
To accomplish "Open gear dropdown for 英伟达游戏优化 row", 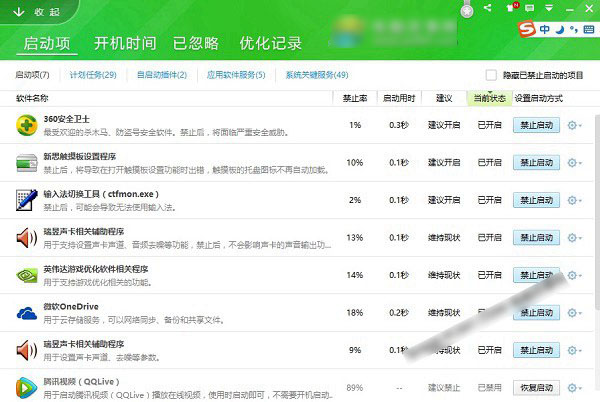I will 575,275.
